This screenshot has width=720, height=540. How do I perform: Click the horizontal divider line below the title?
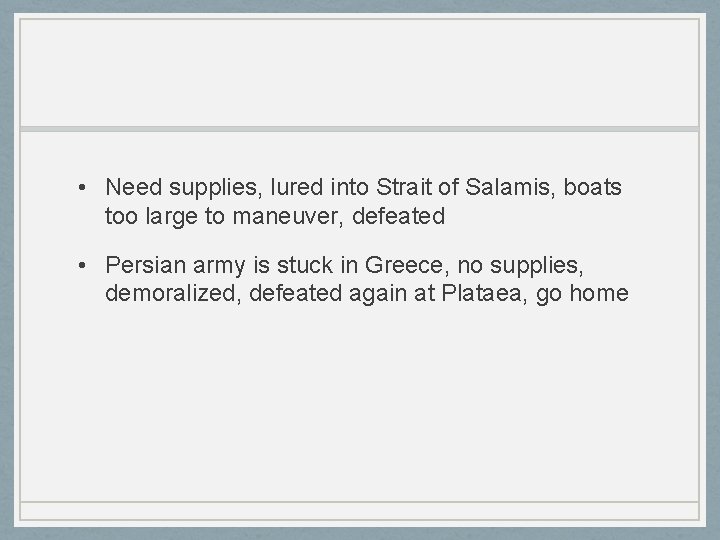click(x=360, y=129)
